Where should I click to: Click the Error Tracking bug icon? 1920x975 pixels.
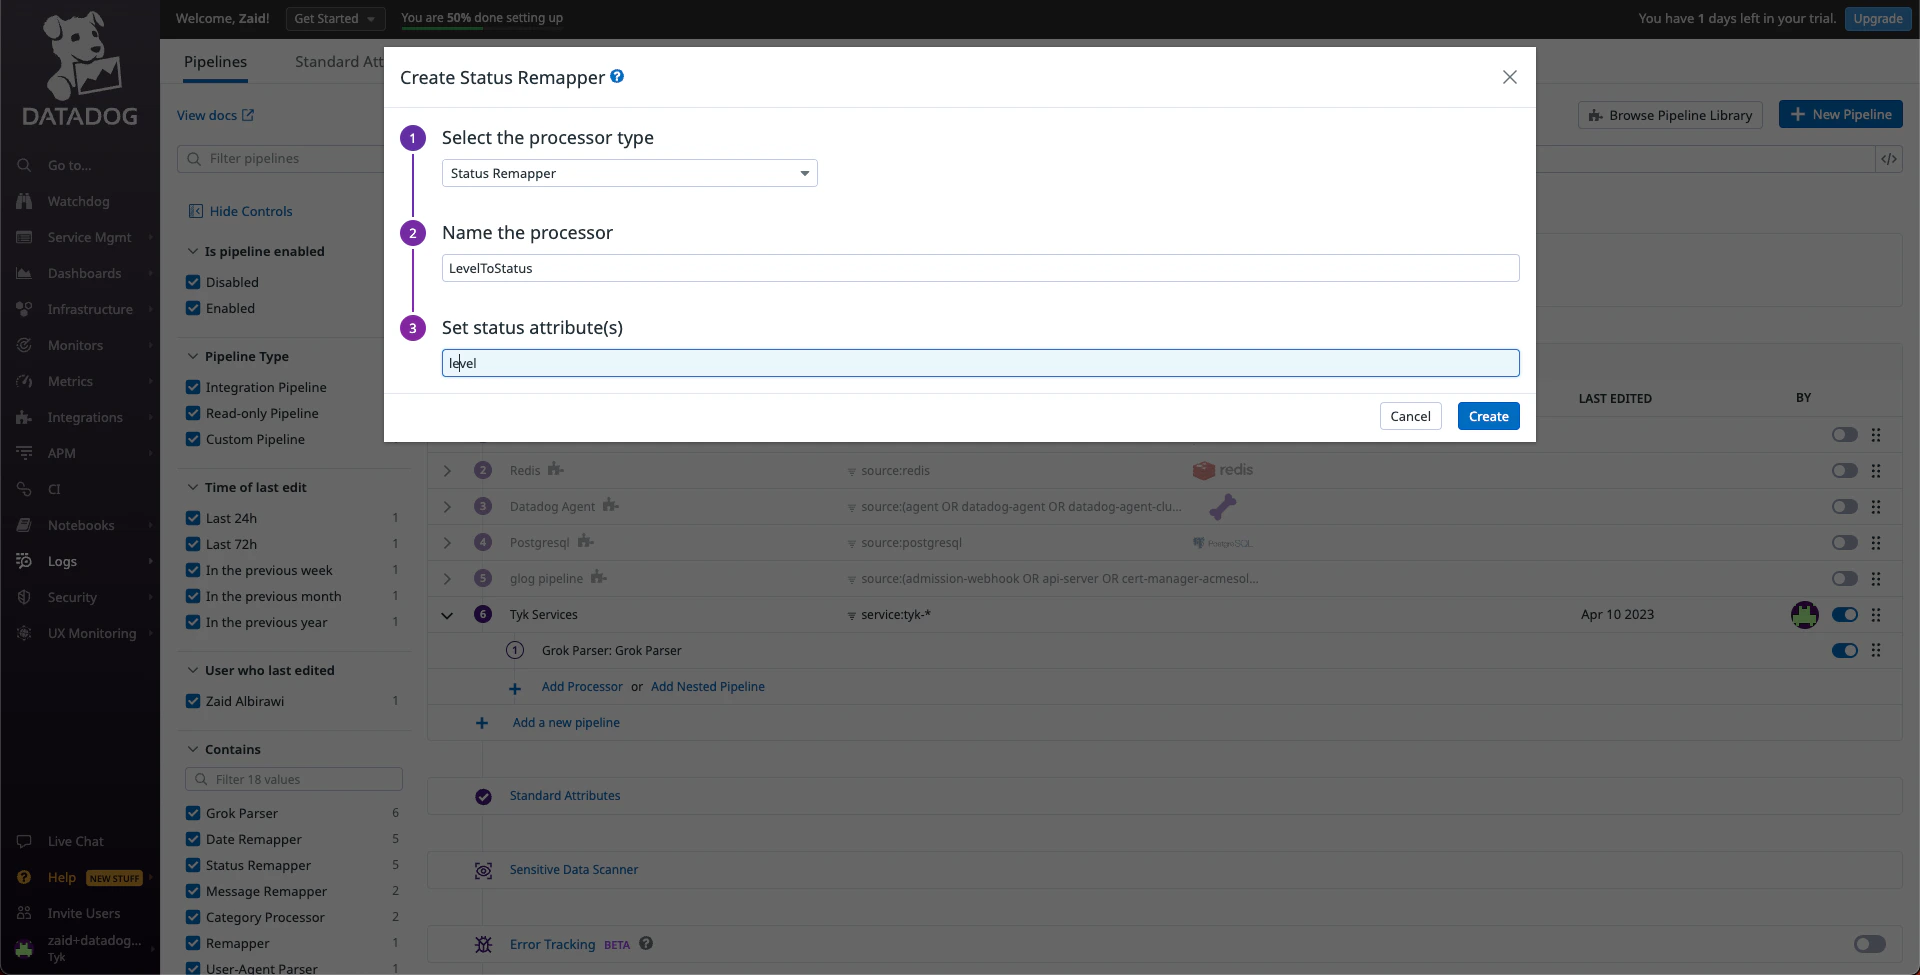pyautogui.click(x=483, y=944)
